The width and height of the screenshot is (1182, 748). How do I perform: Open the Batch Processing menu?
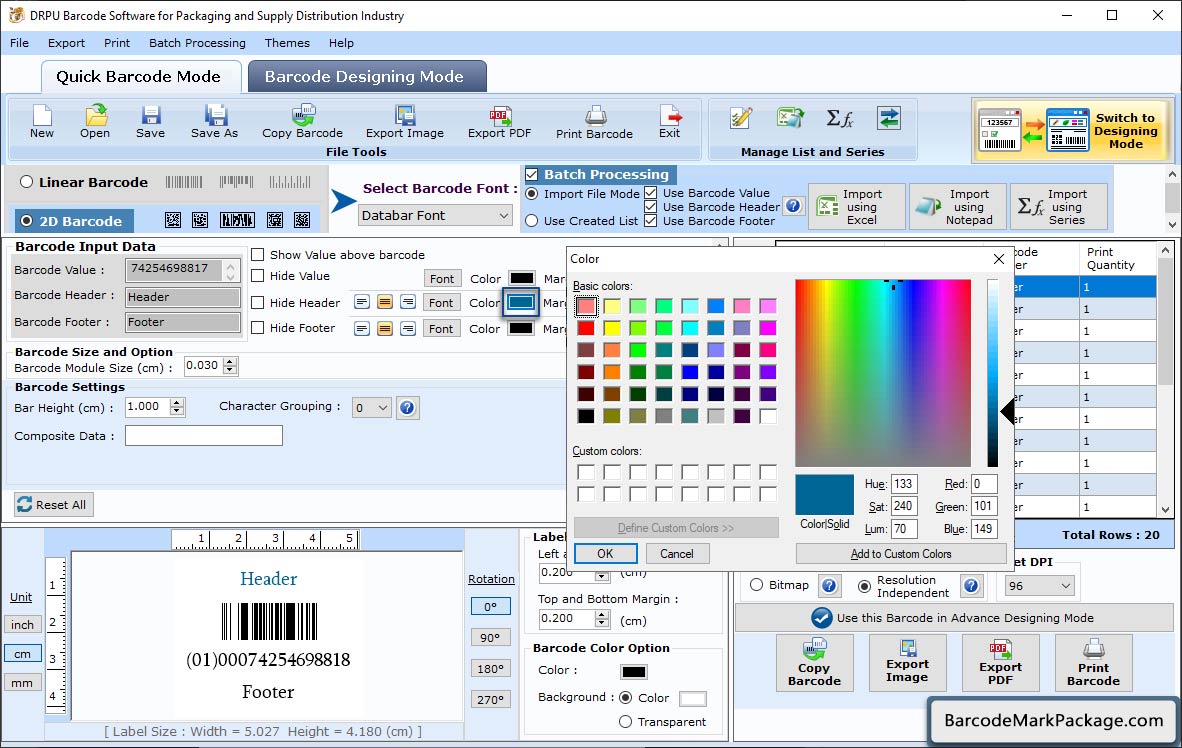pyautogui.click(x=198, y=43)
